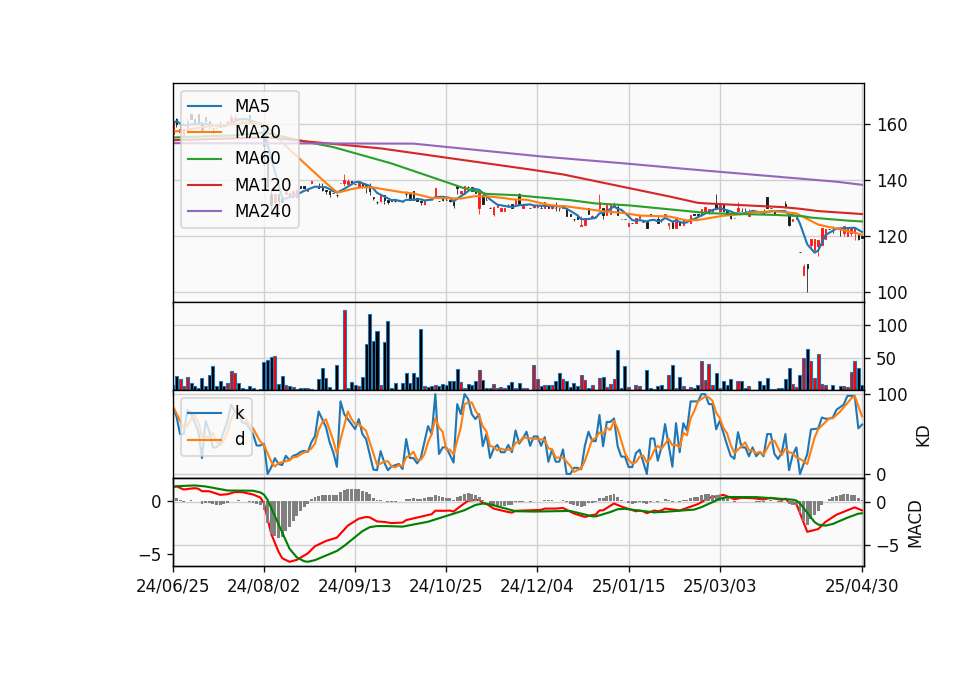
Task: Click the MA240 purple legend line sample
Action: tap(204, 211)
